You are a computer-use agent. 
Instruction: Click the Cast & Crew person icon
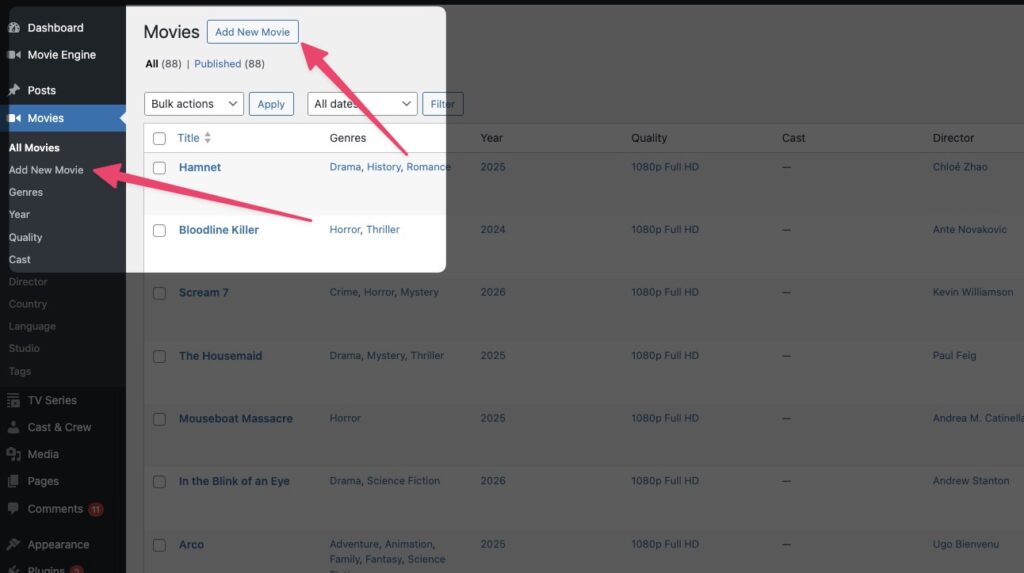pos(14,427)
